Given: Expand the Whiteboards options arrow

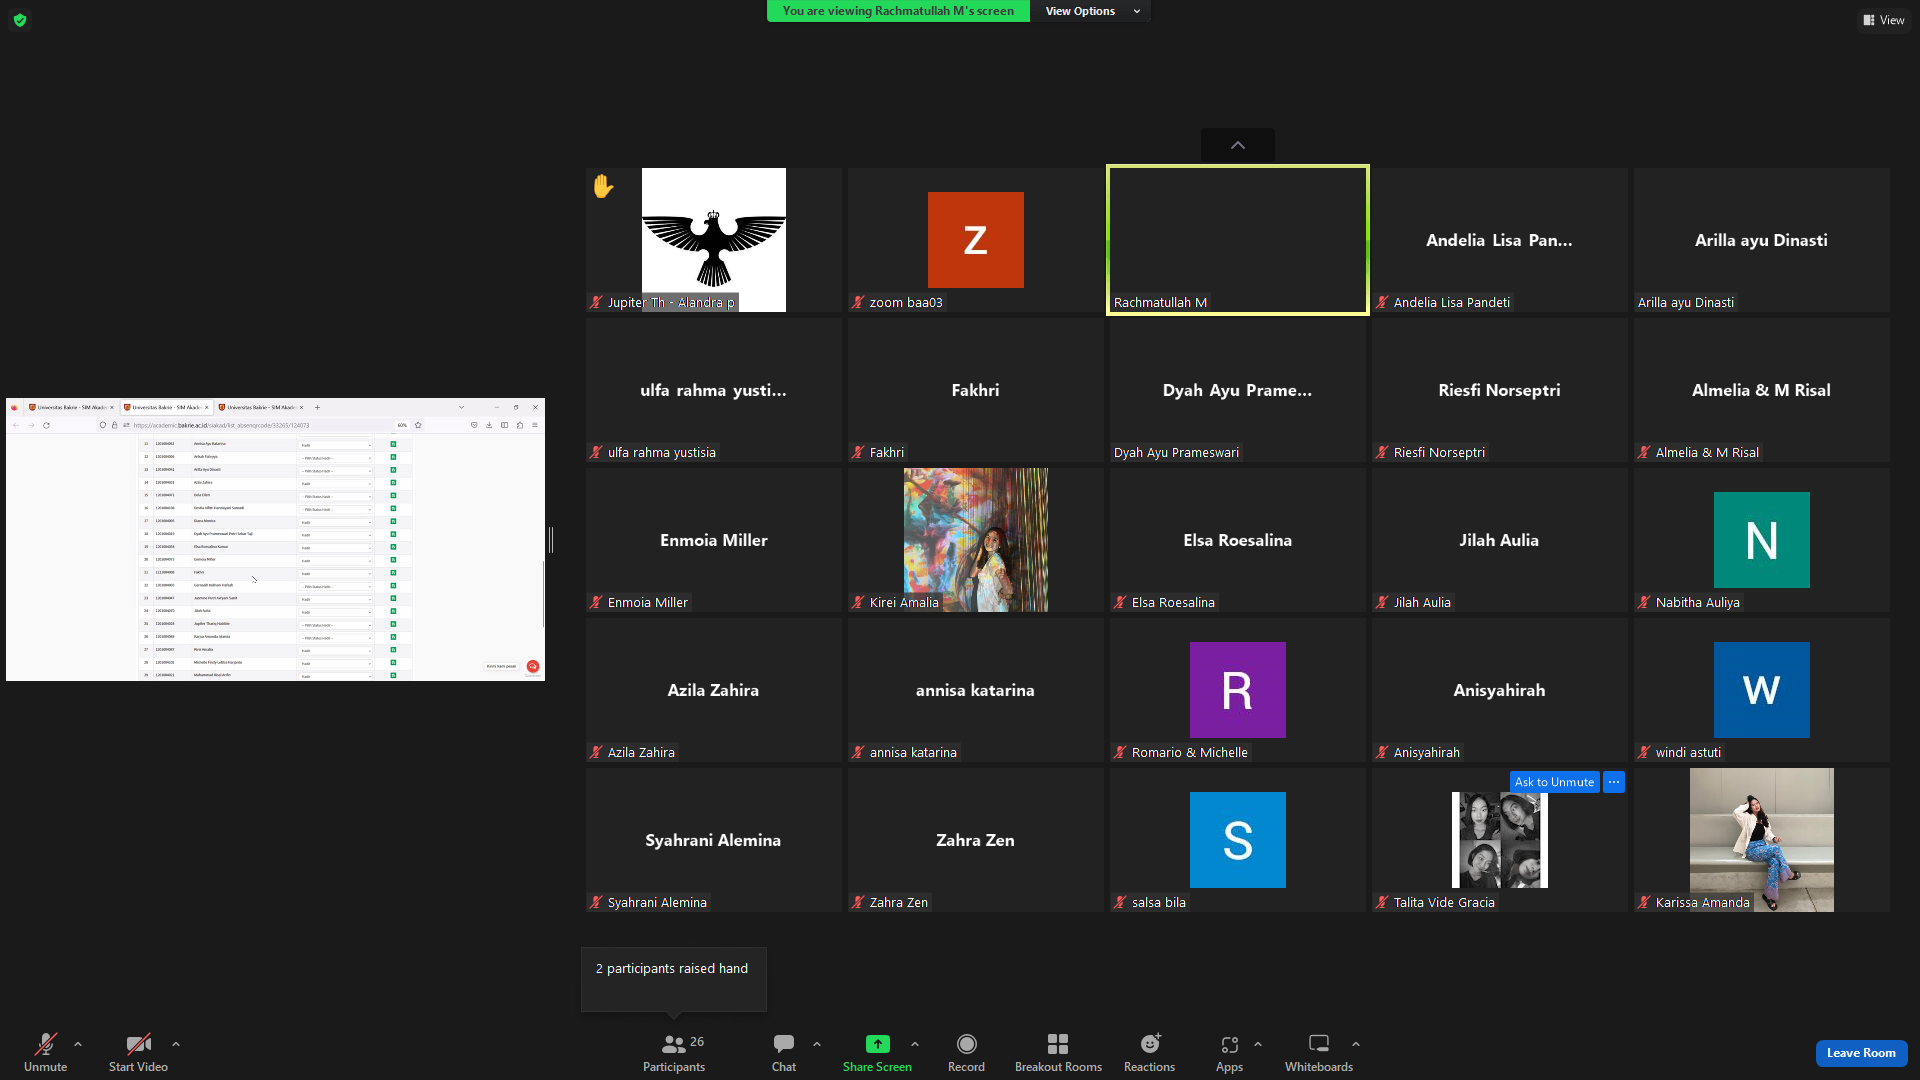Looking at the screenshot, I should pos(1356,1044).
